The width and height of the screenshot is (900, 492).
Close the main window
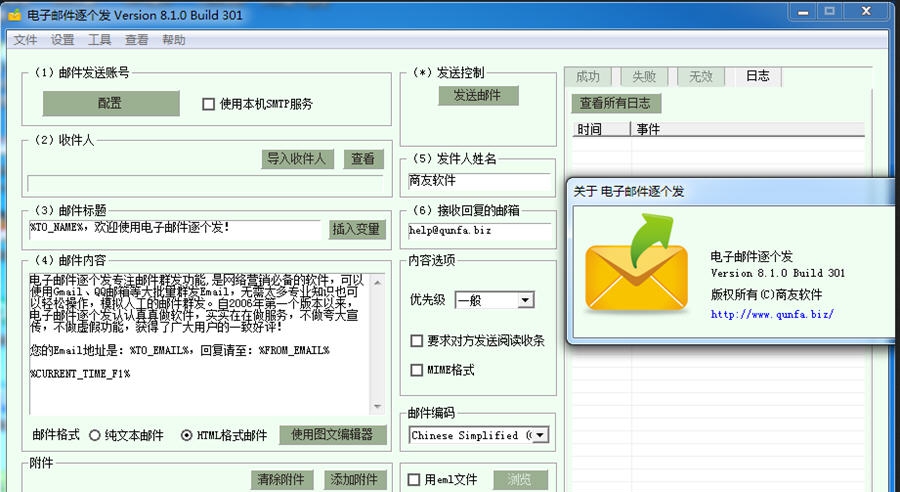click(866, 12)
